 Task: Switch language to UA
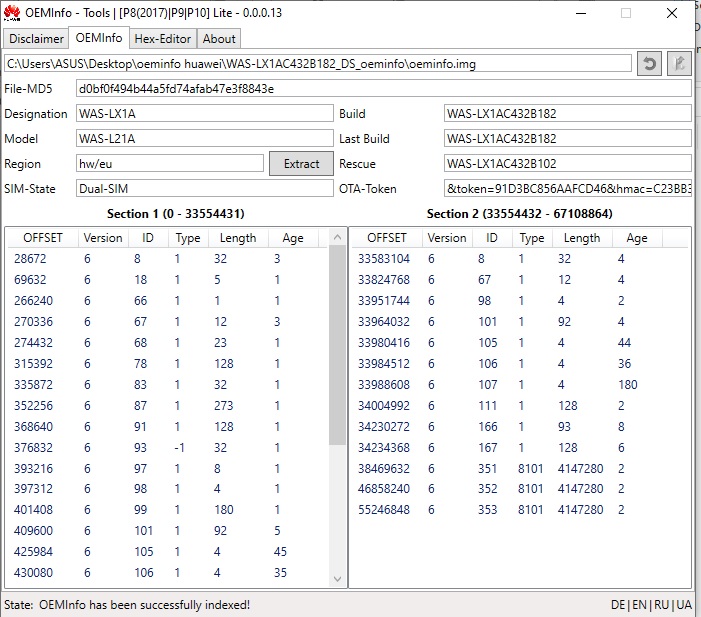pyautogui.click(x=684, y=605)
